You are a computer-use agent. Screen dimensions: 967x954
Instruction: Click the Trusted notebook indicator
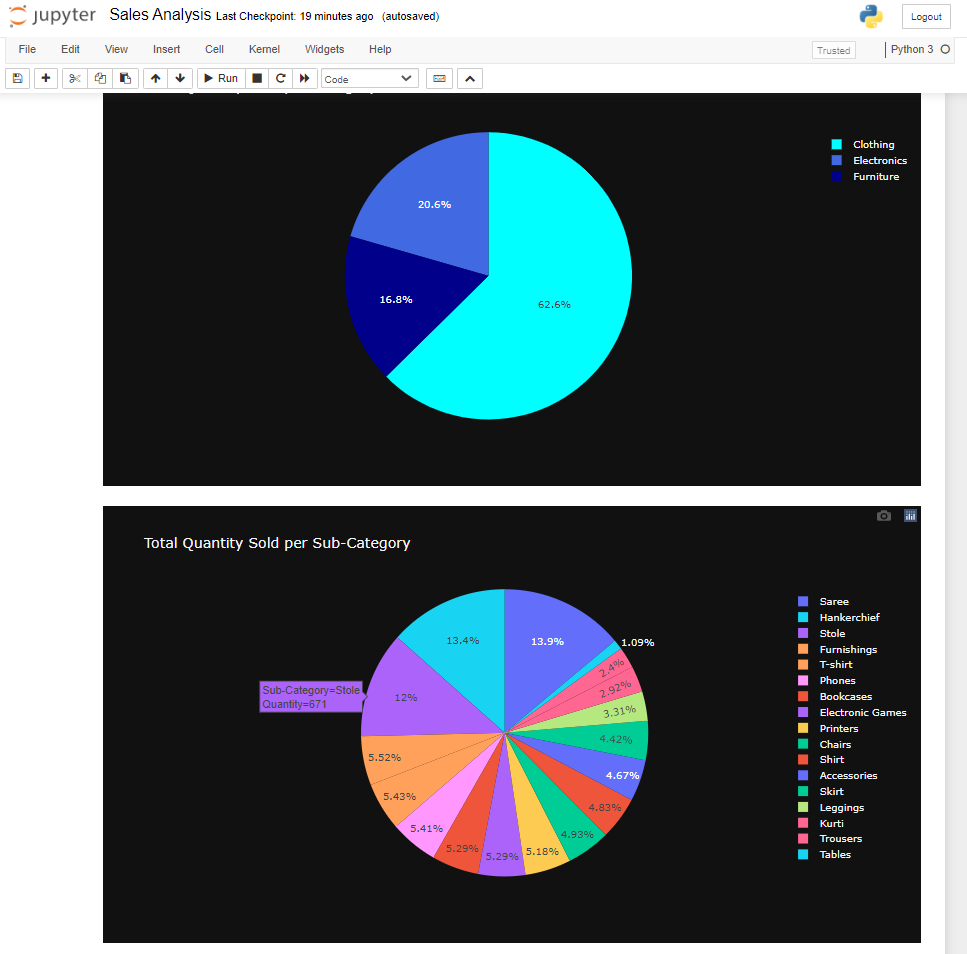click(x=834, y=51)
